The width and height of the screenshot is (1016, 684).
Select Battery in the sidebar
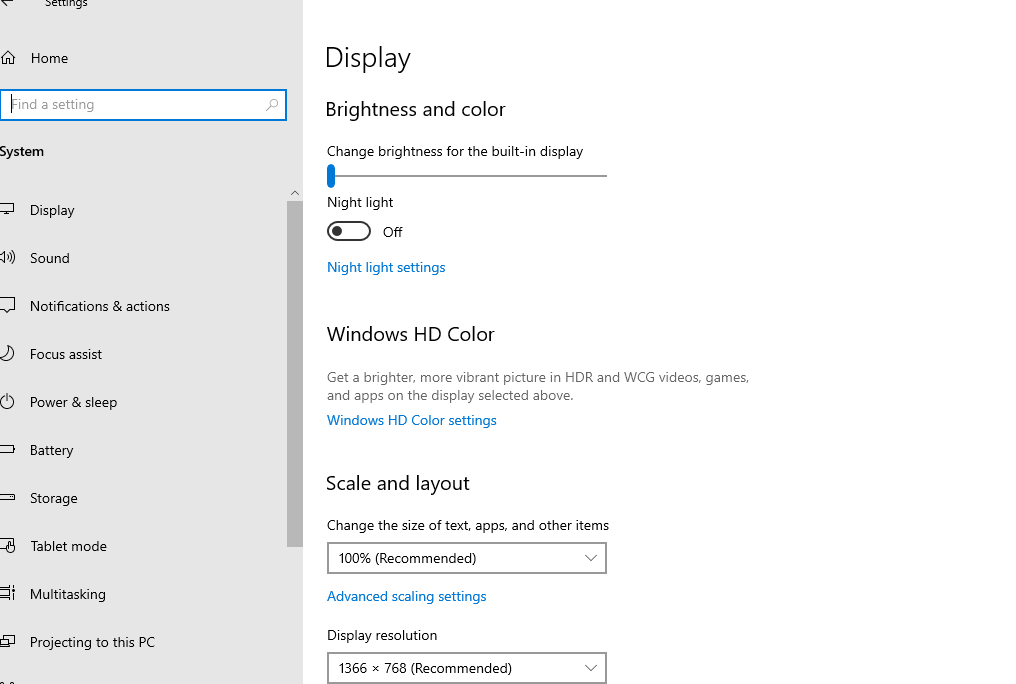(x=51, y=450)
